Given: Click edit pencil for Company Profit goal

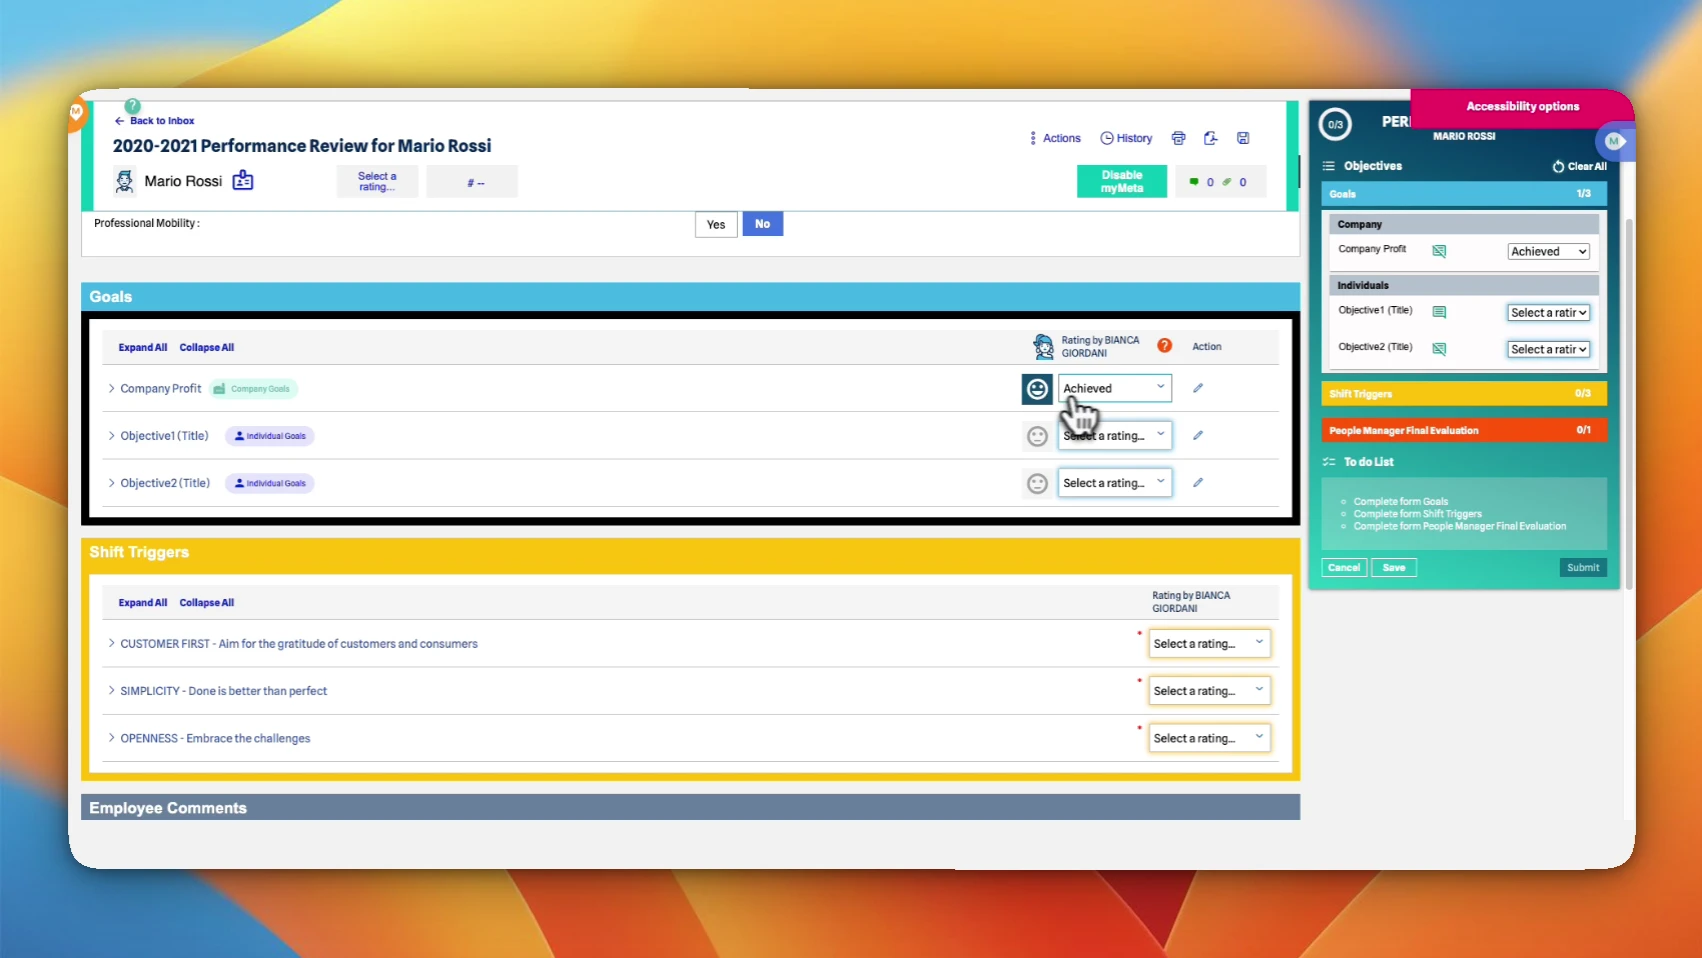Looking at the screenshot, I should click(x=1198, y=388).
